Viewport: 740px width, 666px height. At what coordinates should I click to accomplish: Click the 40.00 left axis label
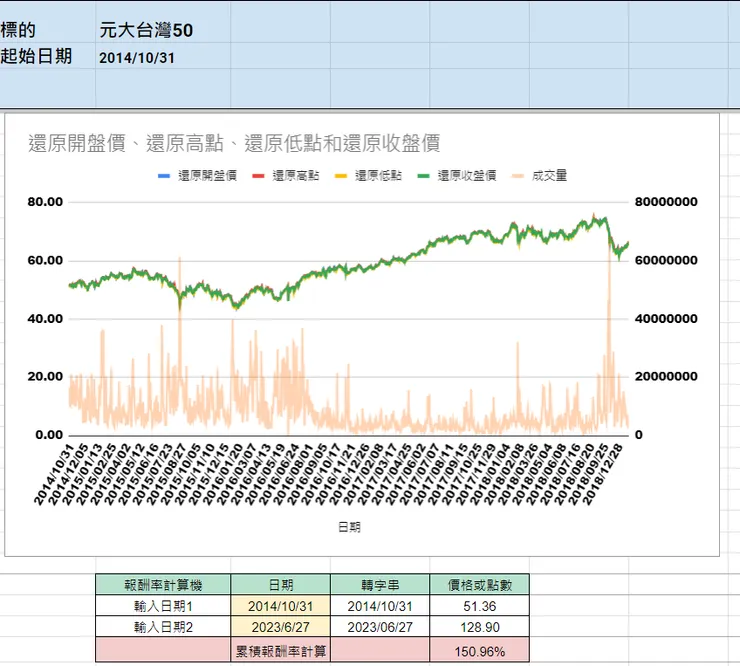coord(45,319)
